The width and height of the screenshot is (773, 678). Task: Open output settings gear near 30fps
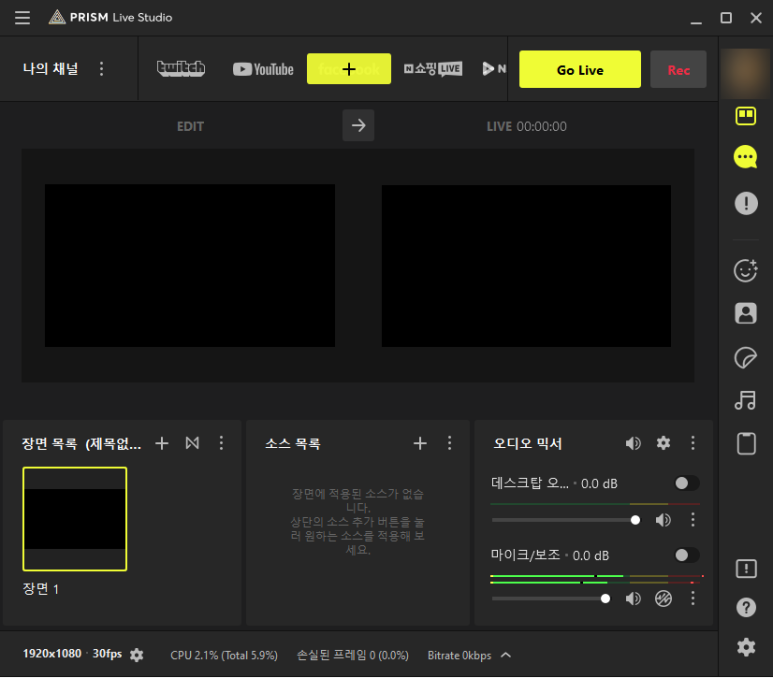(x=137, y=655)
